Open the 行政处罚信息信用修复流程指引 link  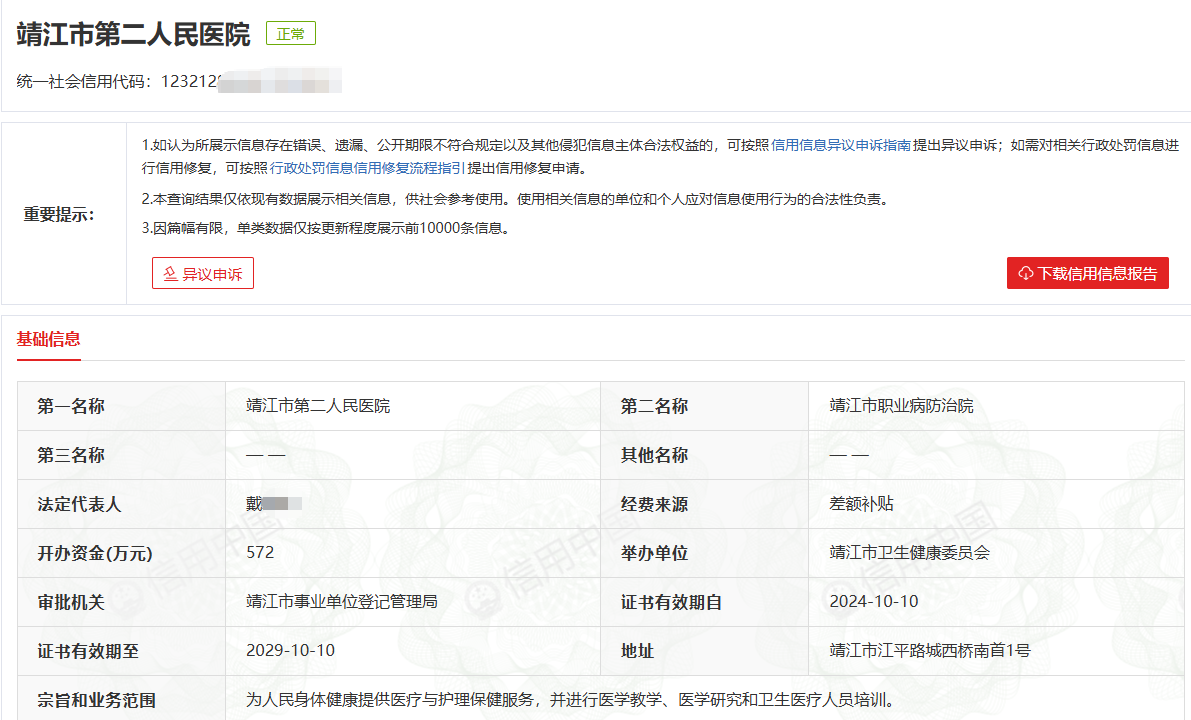tap(367, 168)
